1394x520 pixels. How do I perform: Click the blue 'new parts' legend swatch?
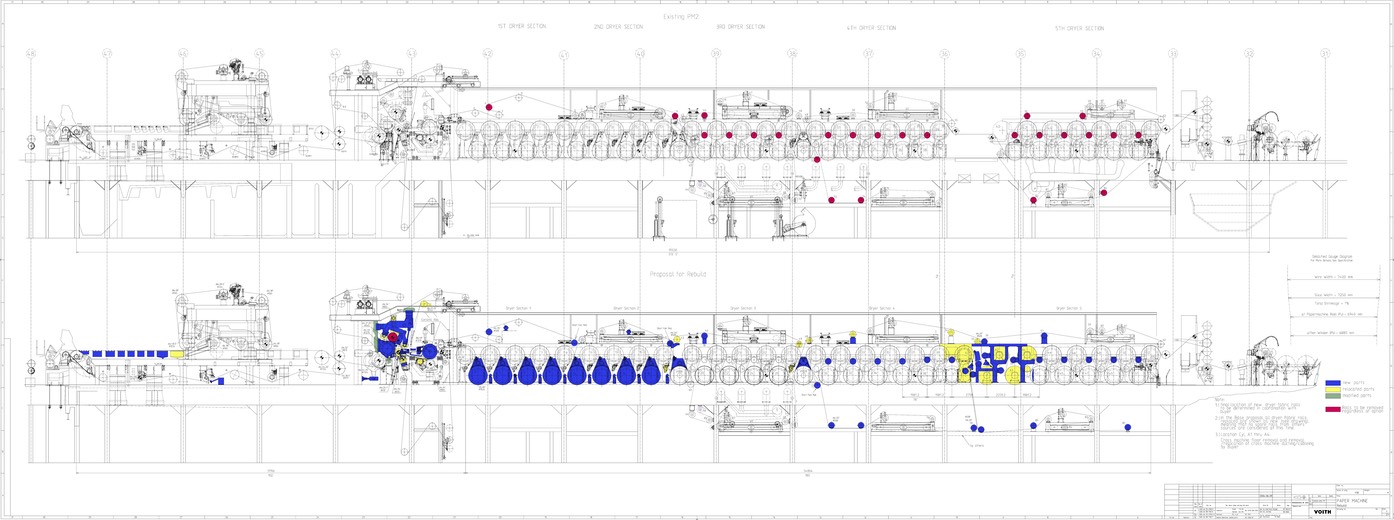click(1333, 383)
